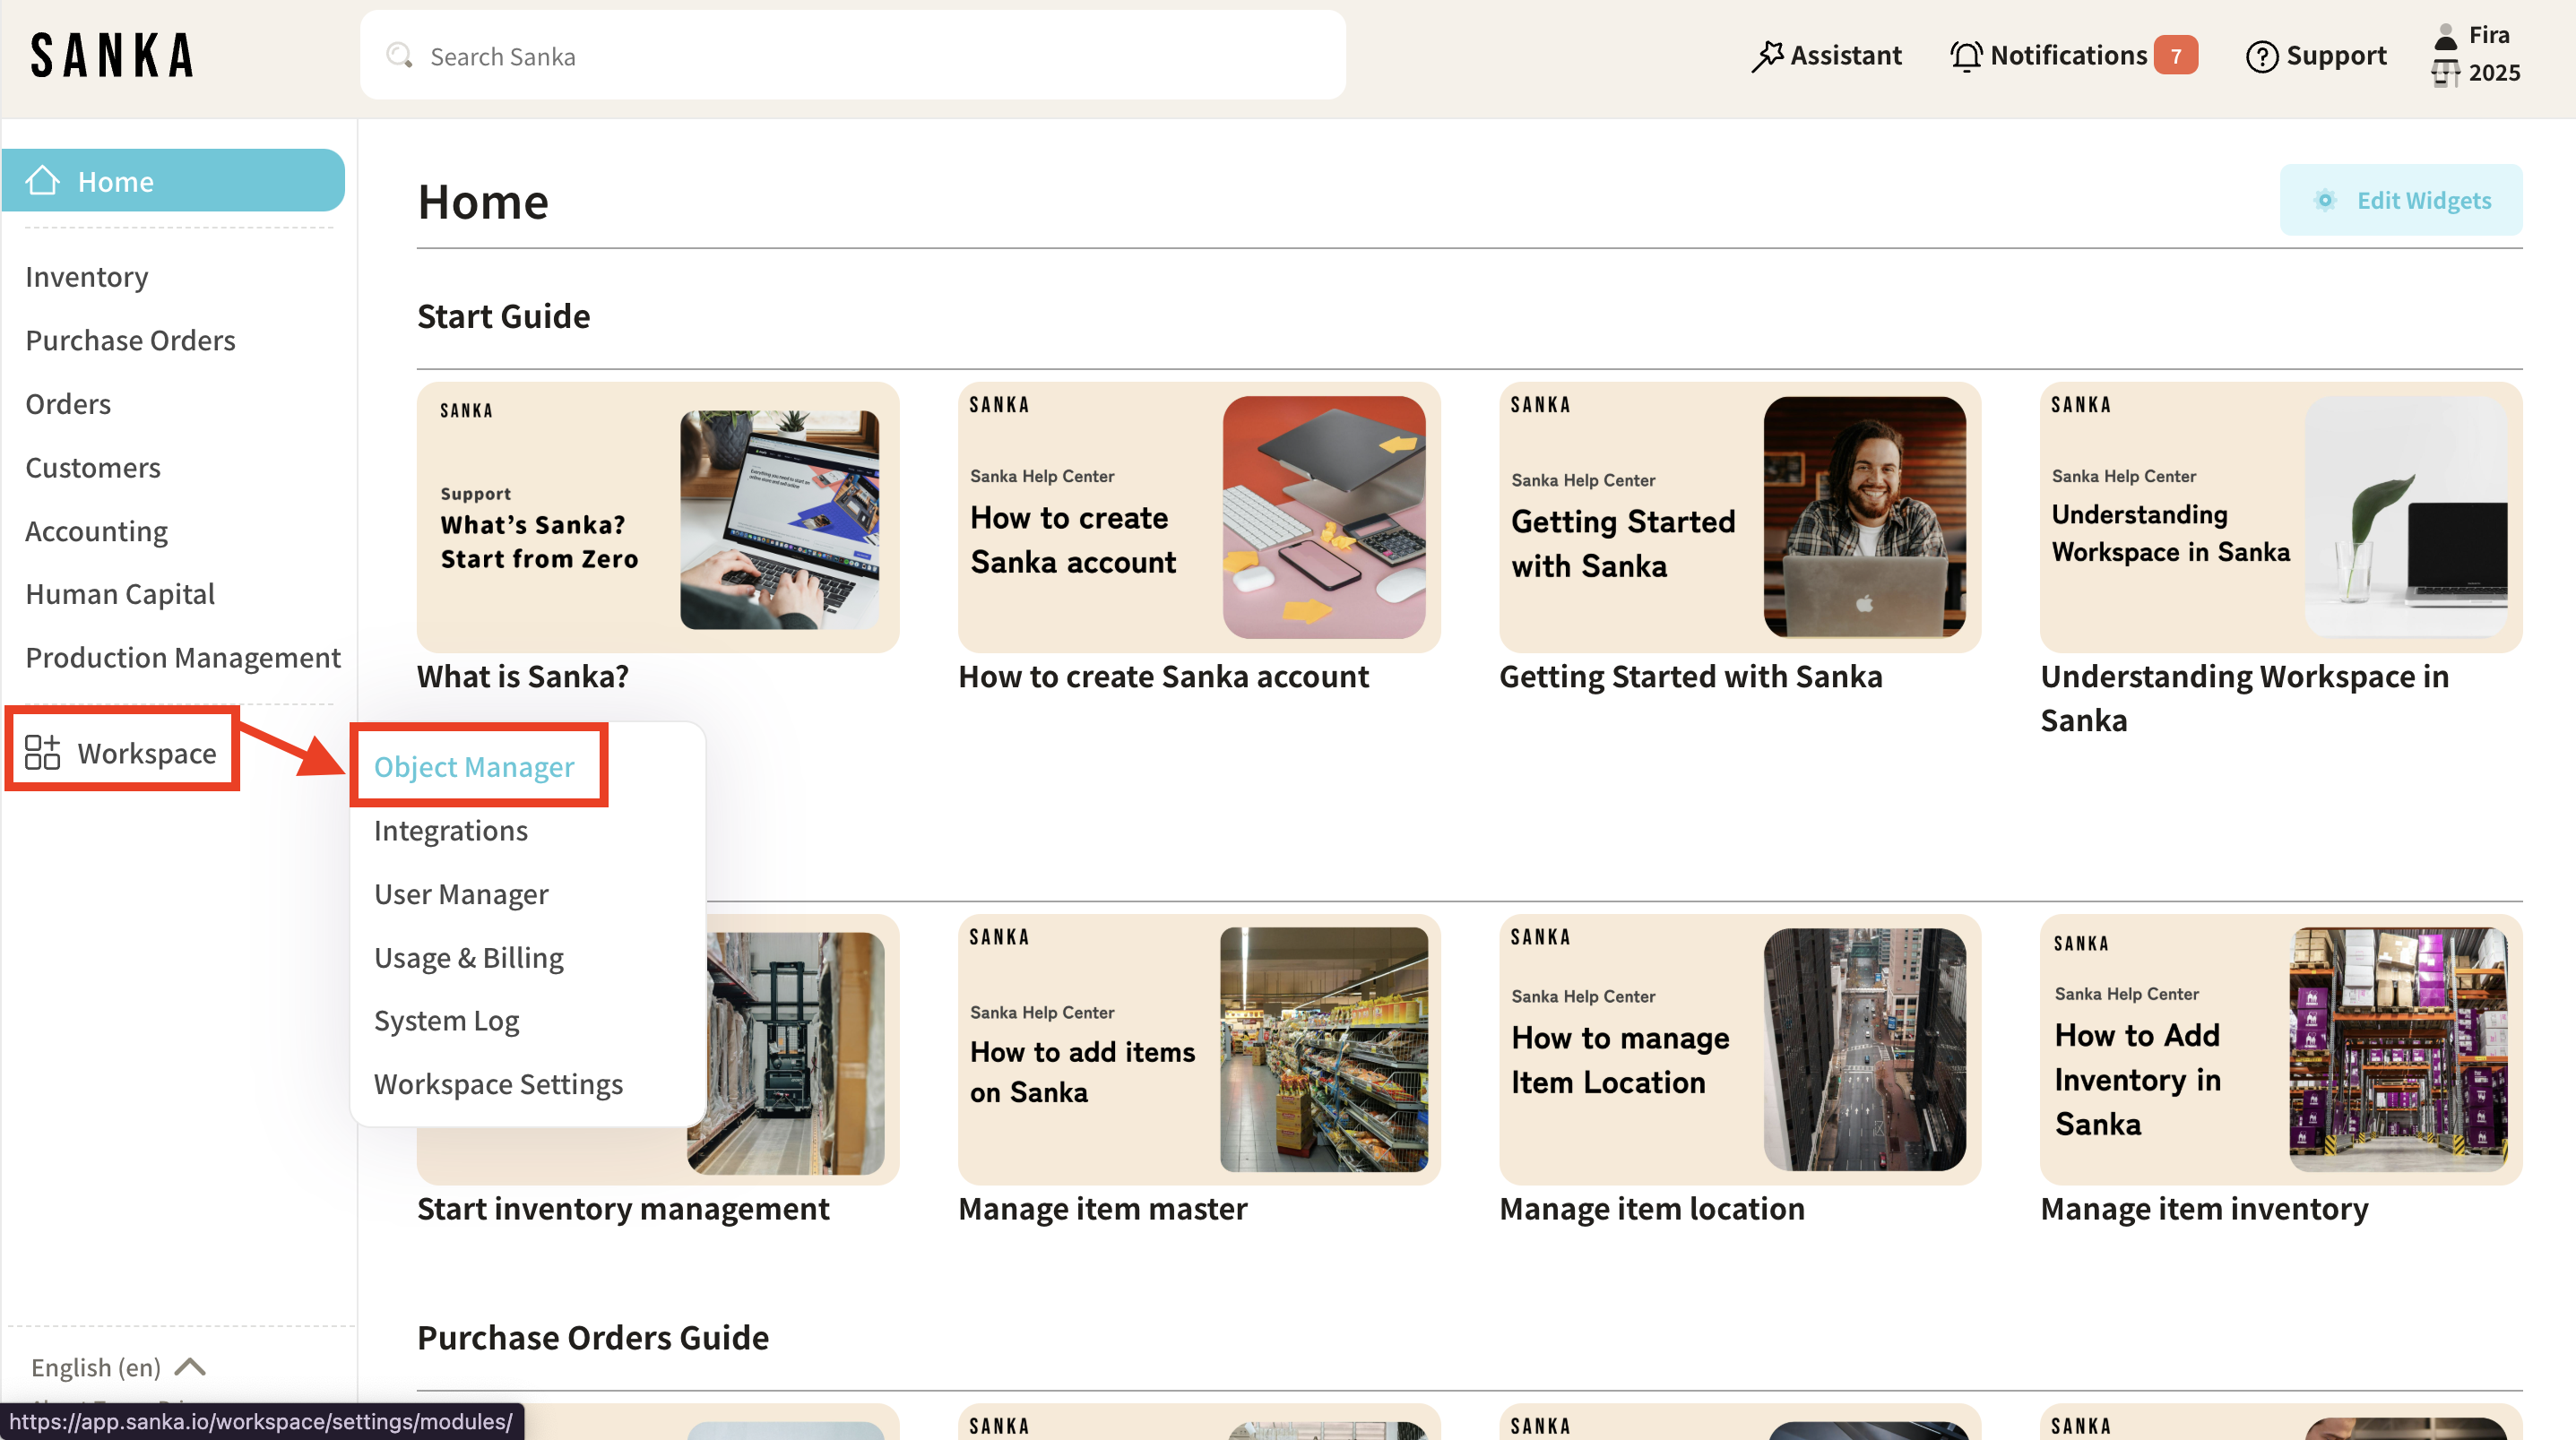This screenshot has width=2576, height=1440.
Task: Open the Assistant magic wand icon
Action: [x=1767, y=56]
